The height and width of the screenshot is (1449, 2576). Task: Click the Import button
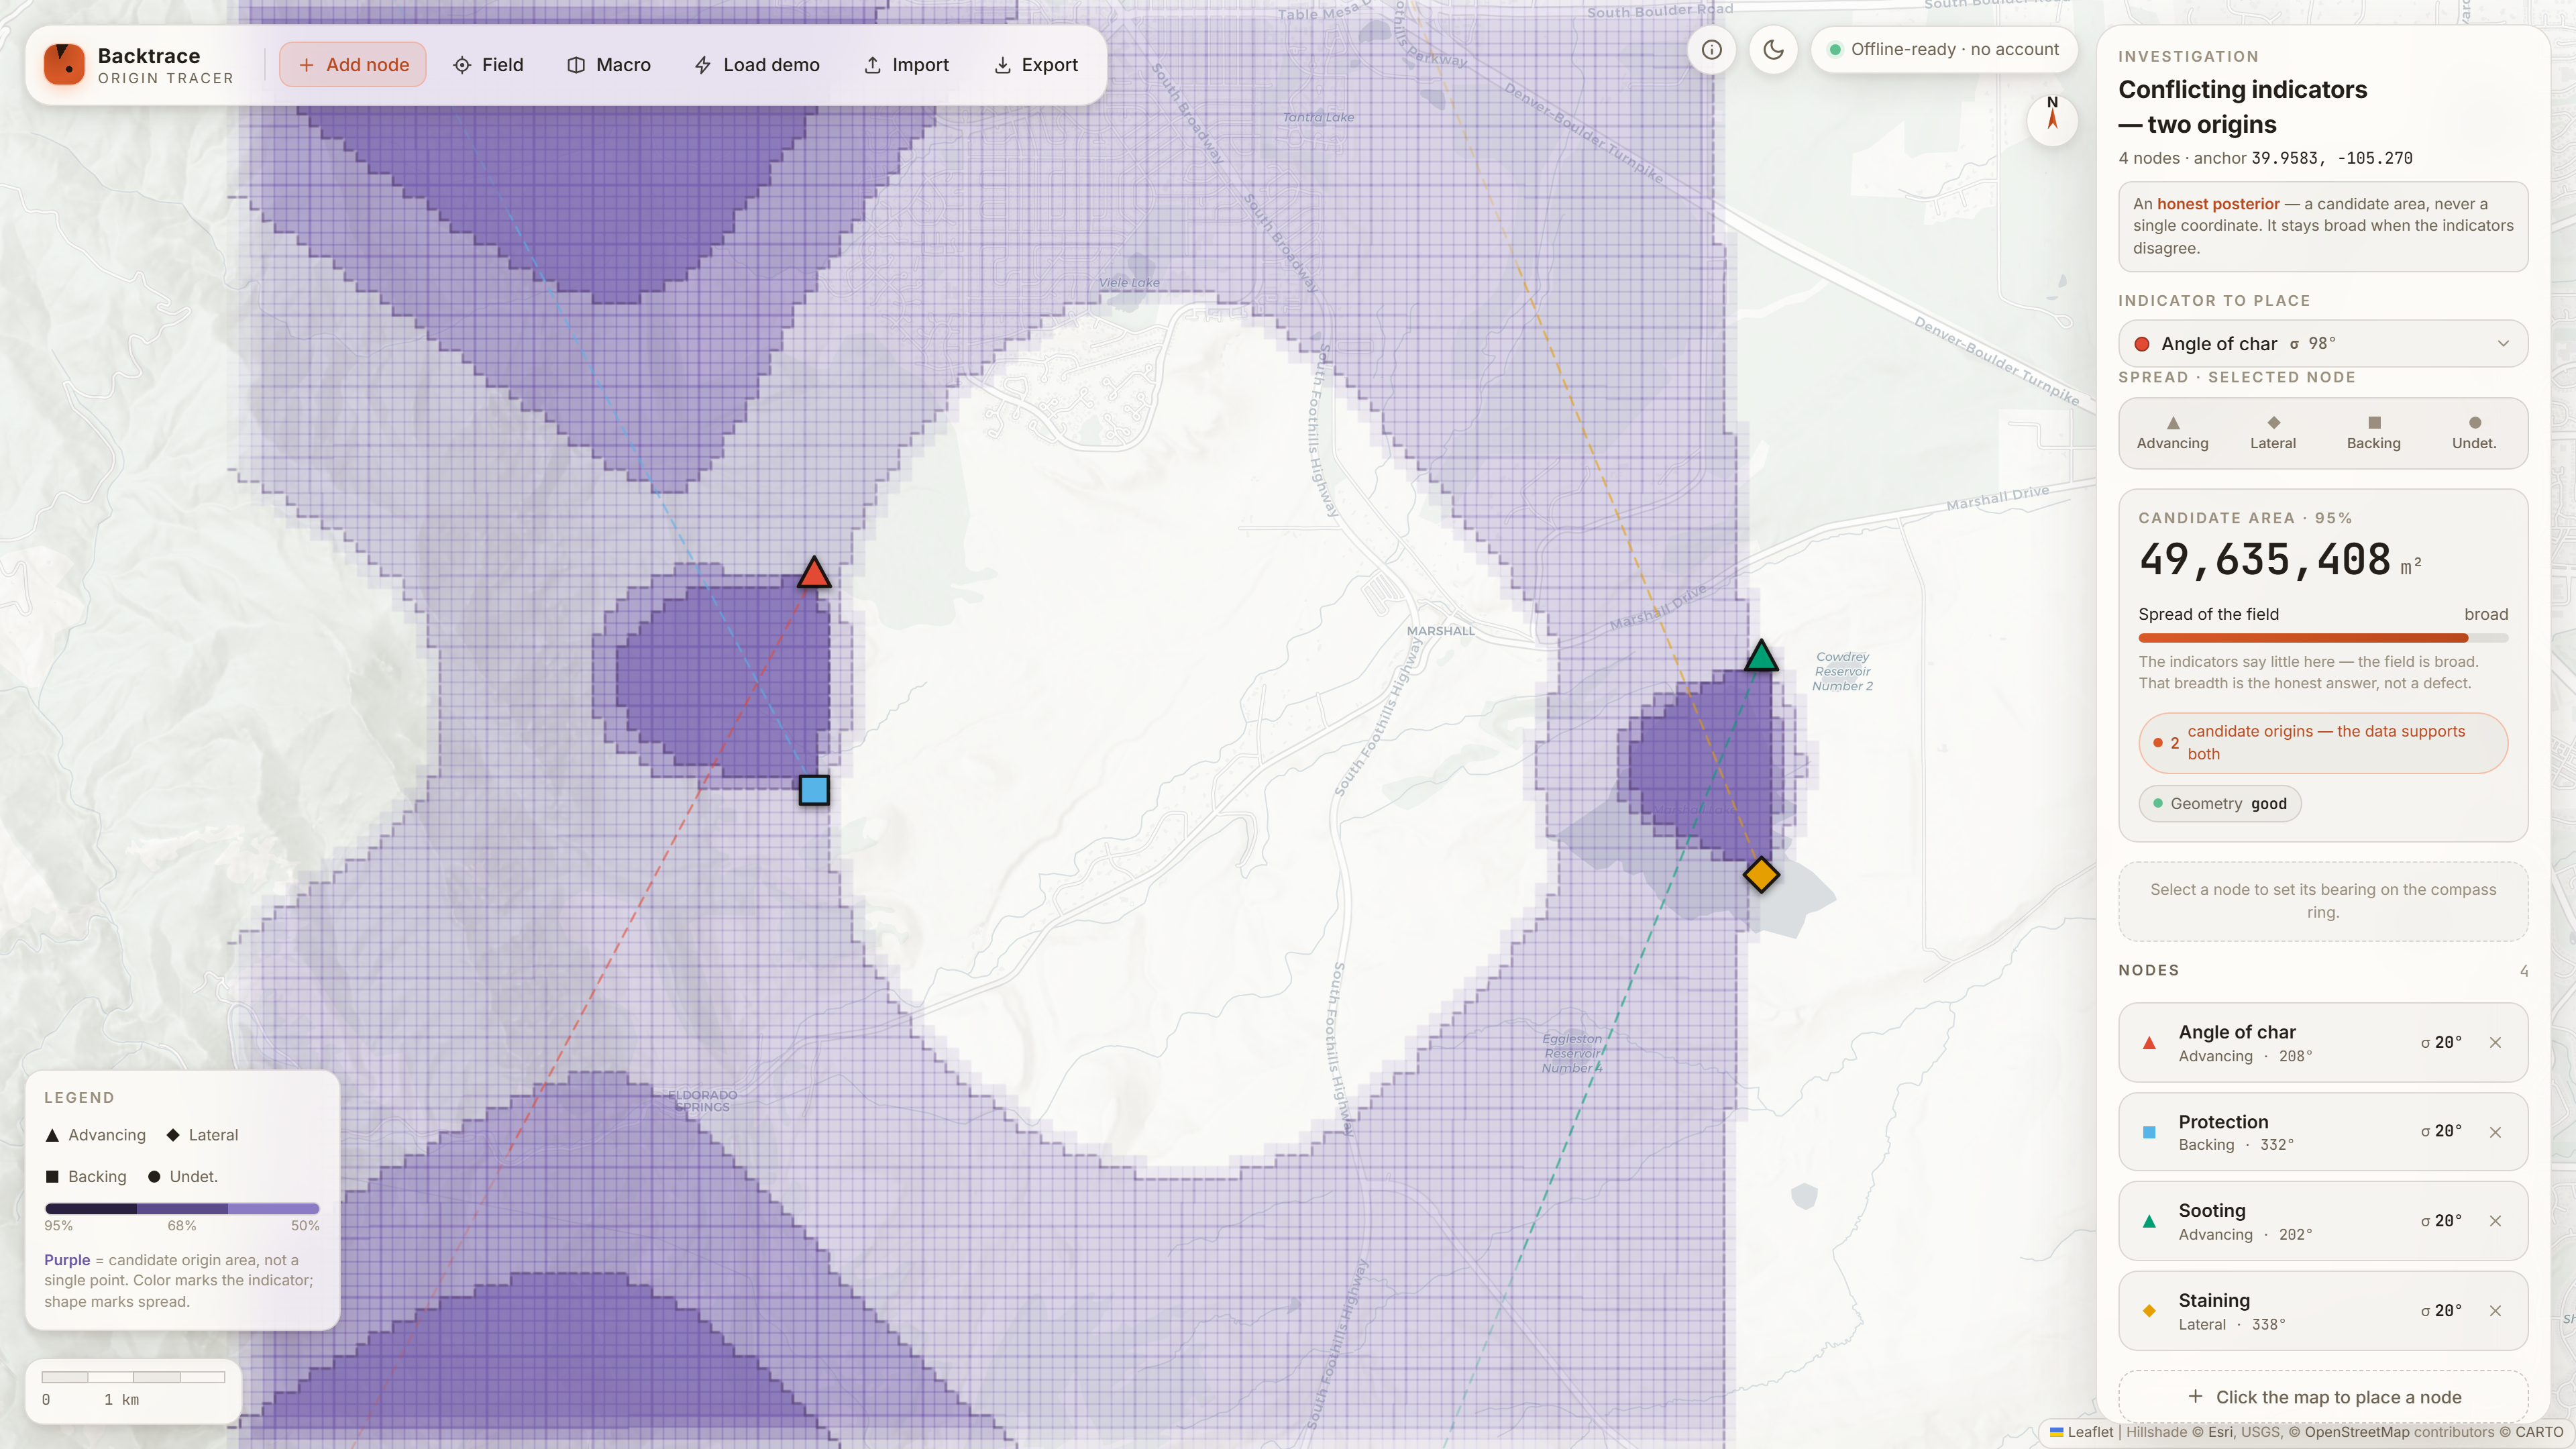906,65
